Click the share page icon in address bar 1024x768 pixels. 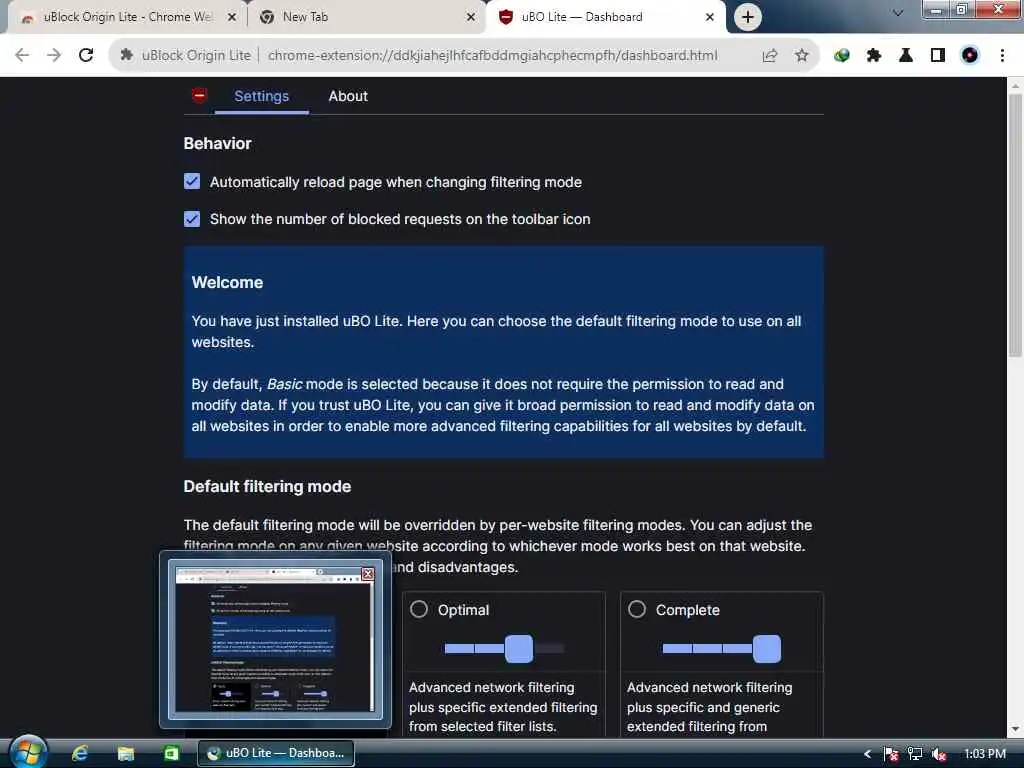(x=769, y=56)
